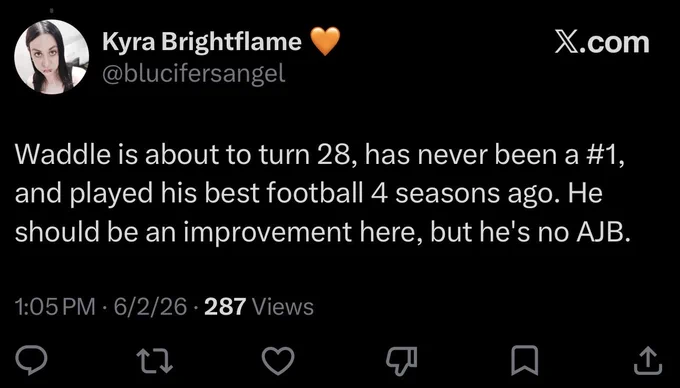The height and width of the screenshot is (388, 680).
Task: Click the thumbs-down dislike icon
Action: click(402, 361)
